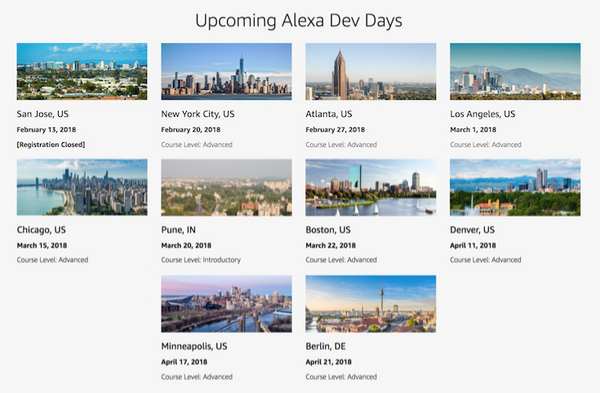Select the March 22, 2018 date
This screenshot has height=393, width=600.
tap(331, 245)
